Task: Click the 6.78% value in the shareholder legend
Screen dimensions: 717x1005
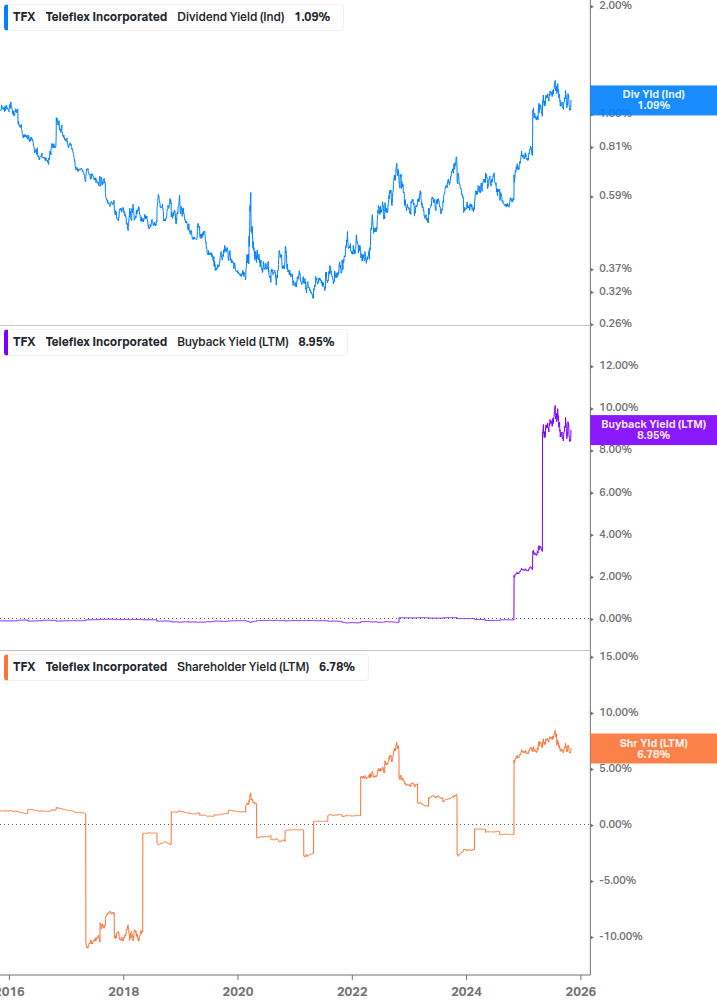Action: (336, 667)
